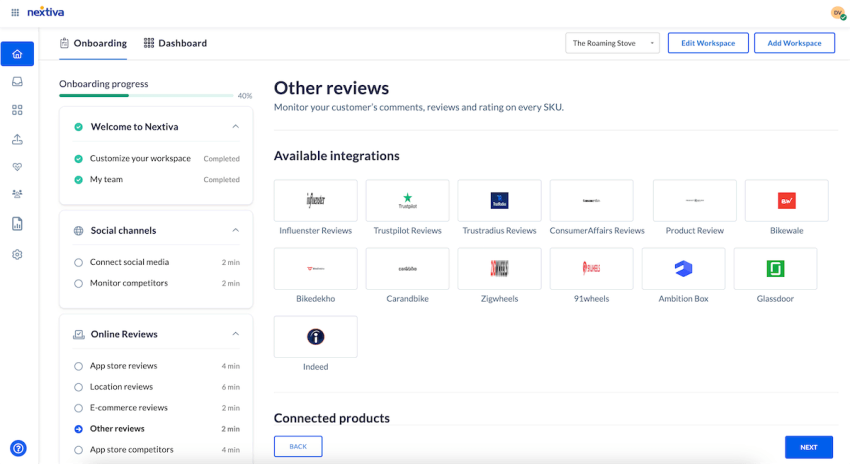Select the Connect social media step

[157, 262]
